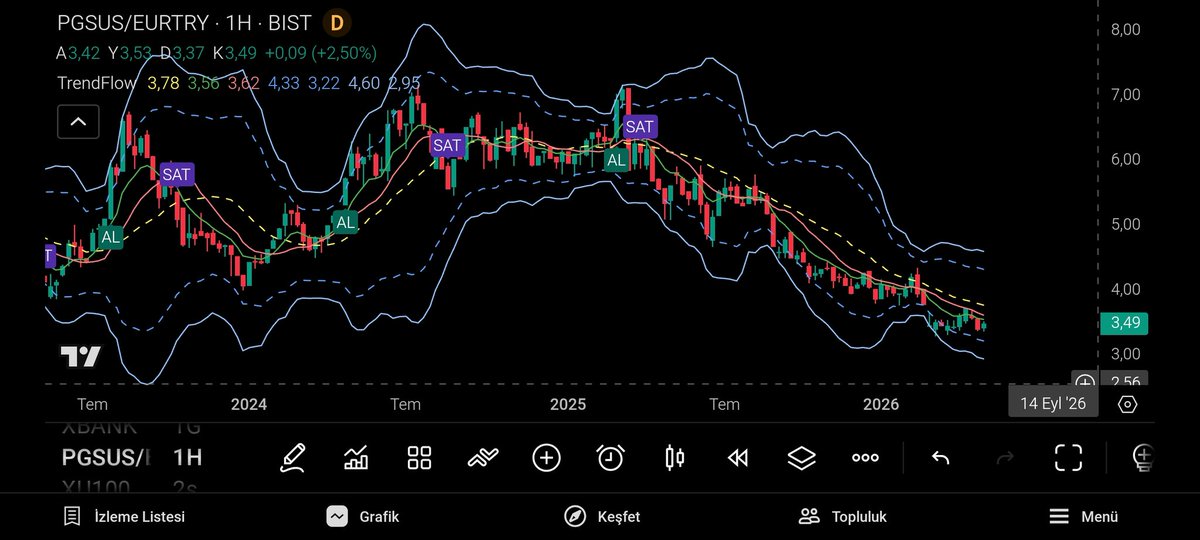Click the SAT signal in early 2025
This screenshot has height=540, width=1200.
click(x=640, y=126)
